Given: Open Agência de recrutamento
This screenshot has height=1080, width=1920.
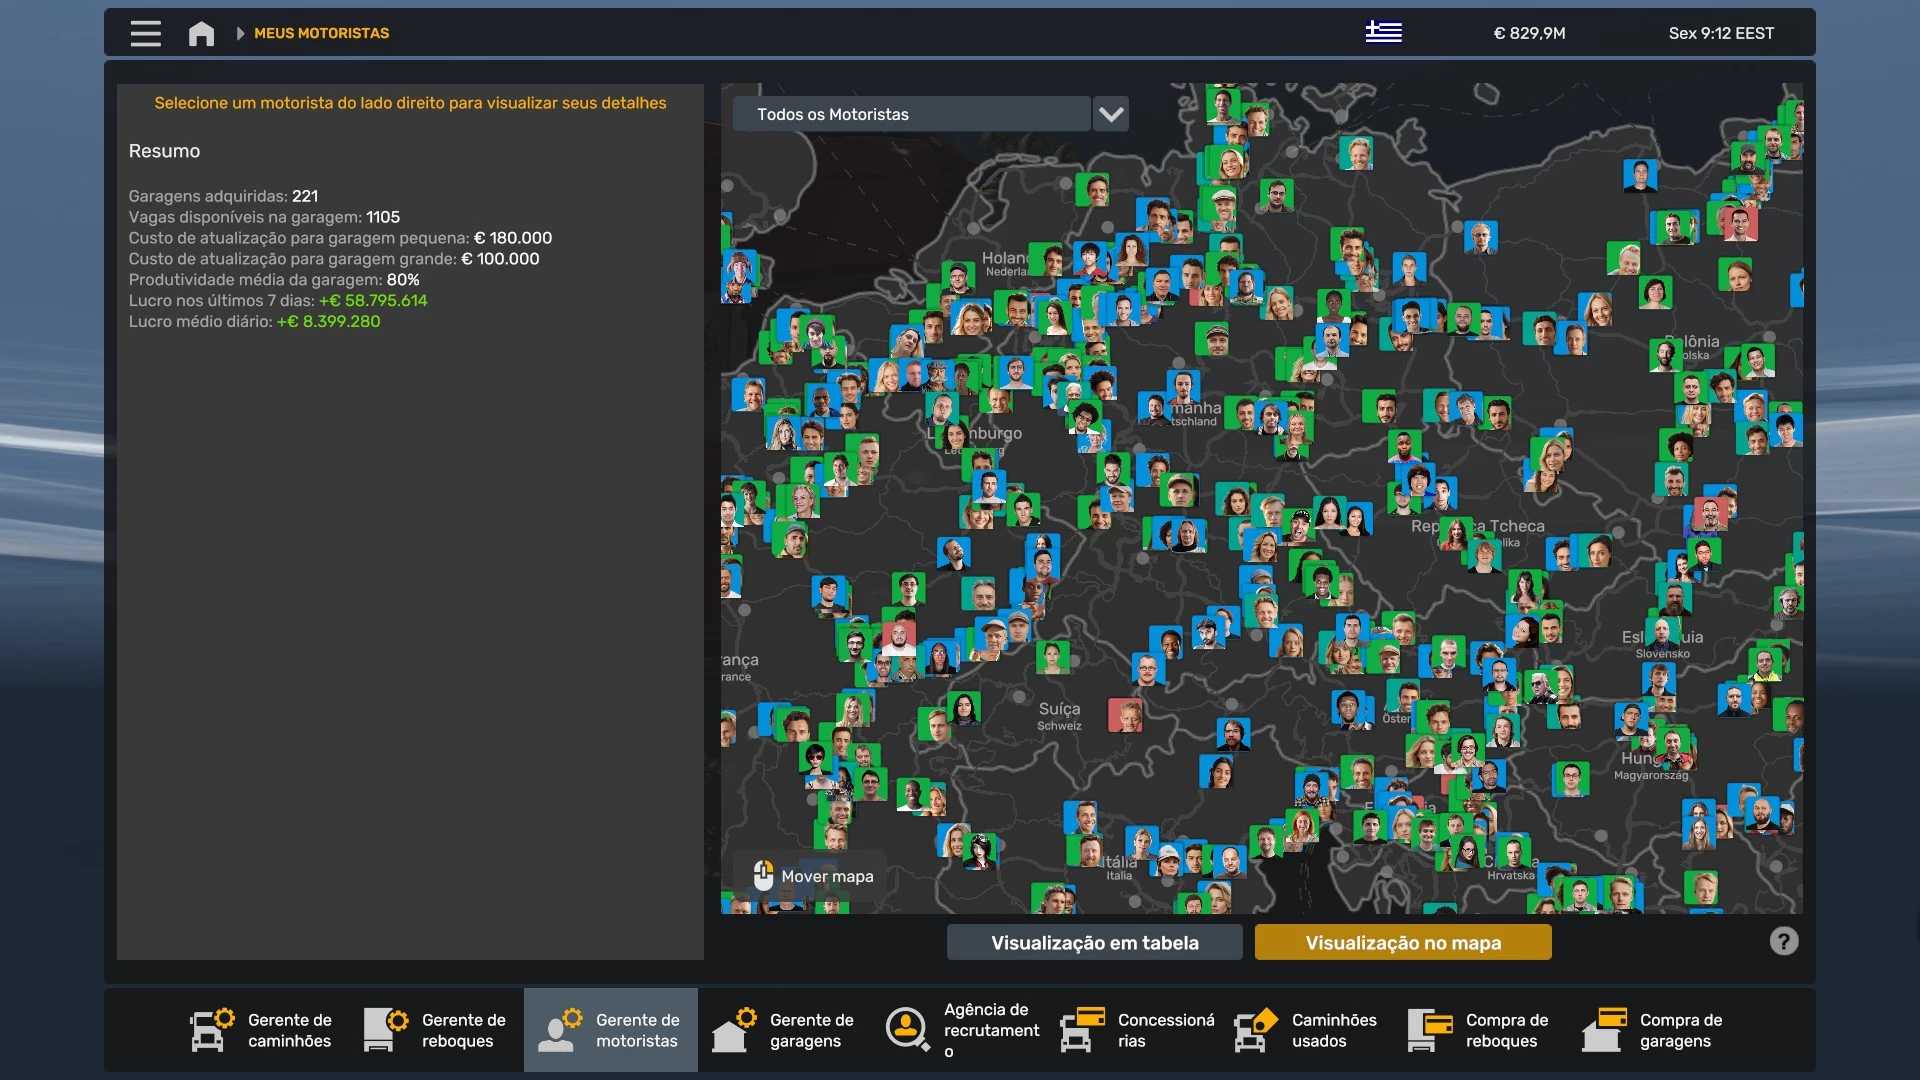Looking at the screenshot, I should 962,1030.
